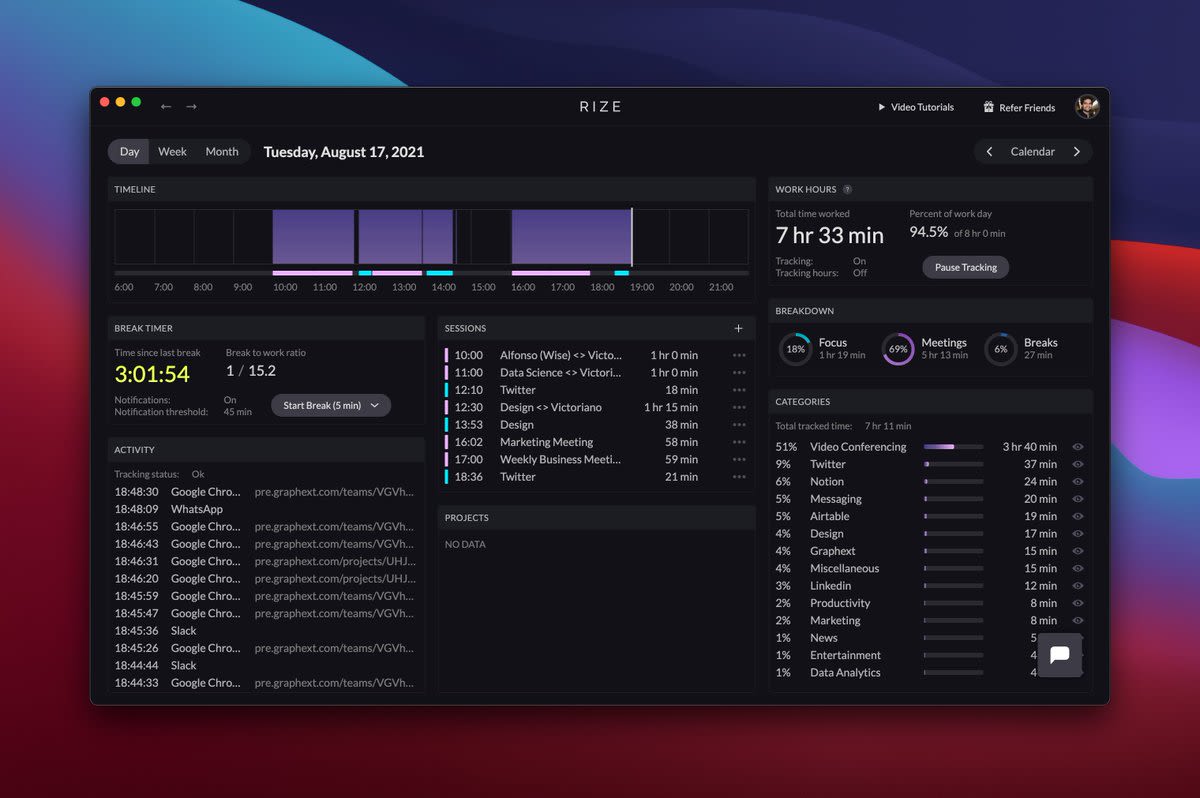Viewport: 1200px width, 798px height.
Task: Open the Work Hours help icon
Action: coord(847,189)
